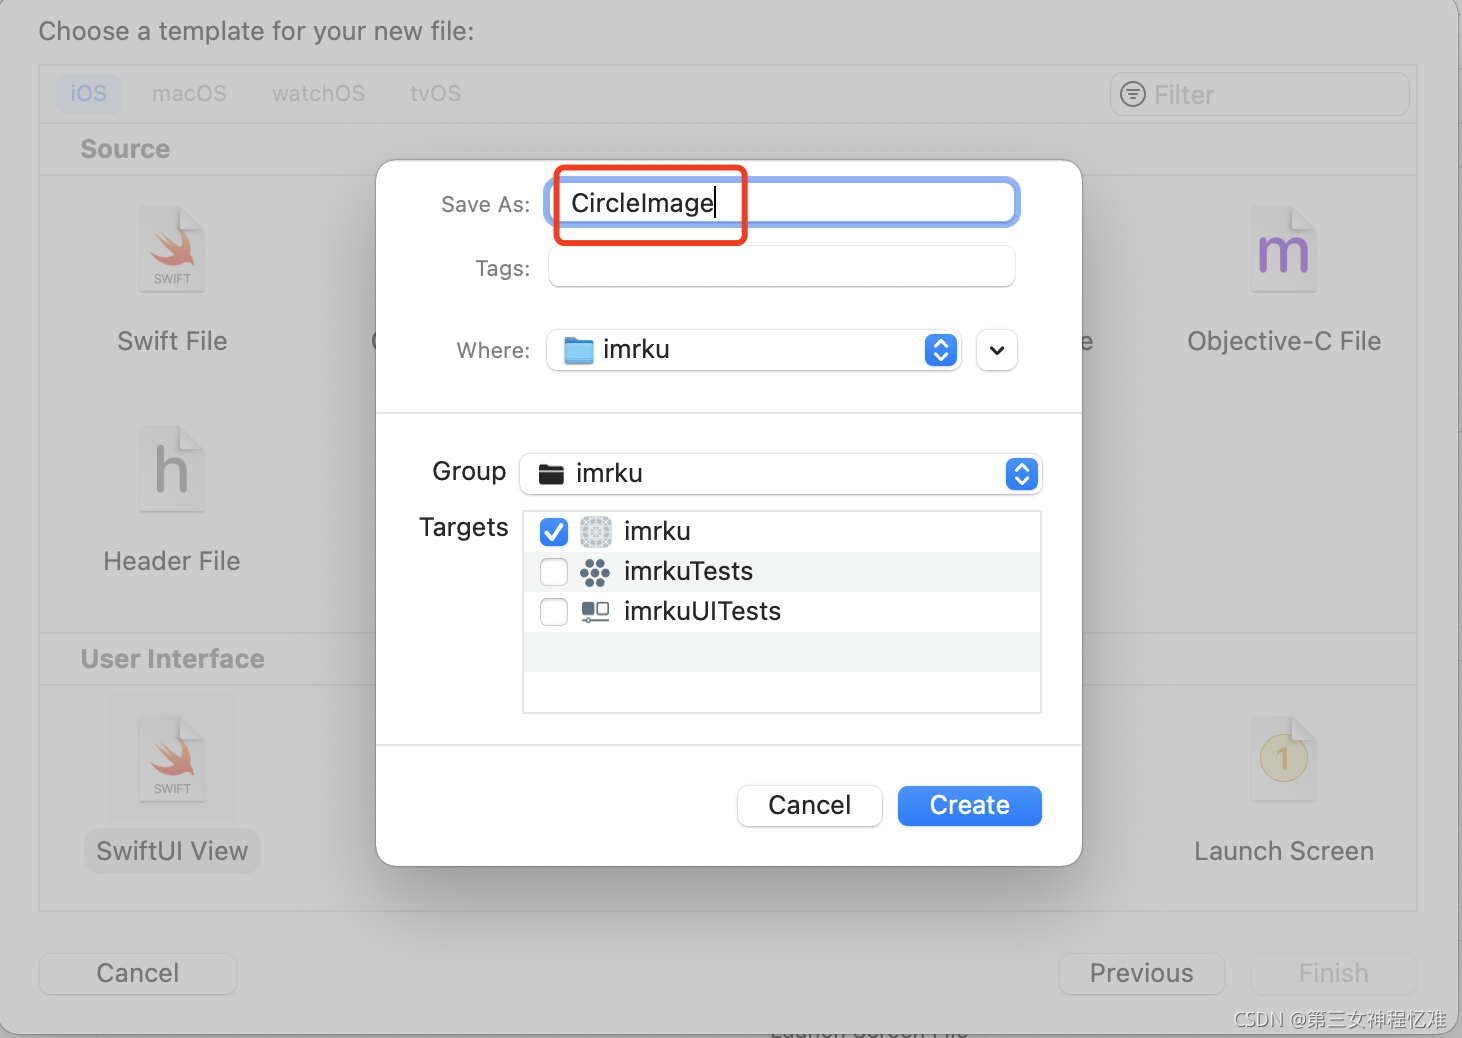
Task: Click the 'imrkuTests' target name
Action: point(688,571)
